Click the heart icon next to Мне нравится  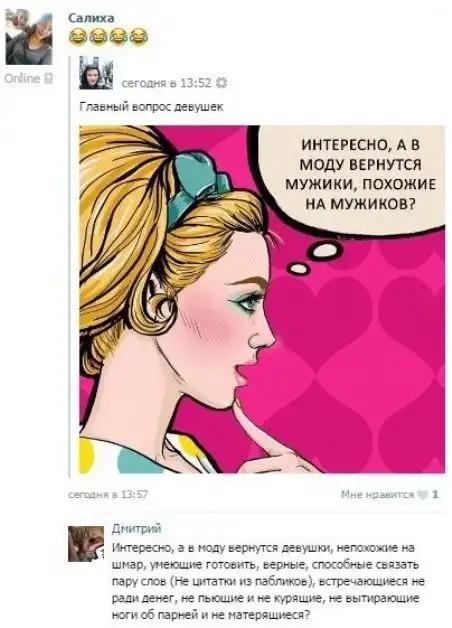423,495
